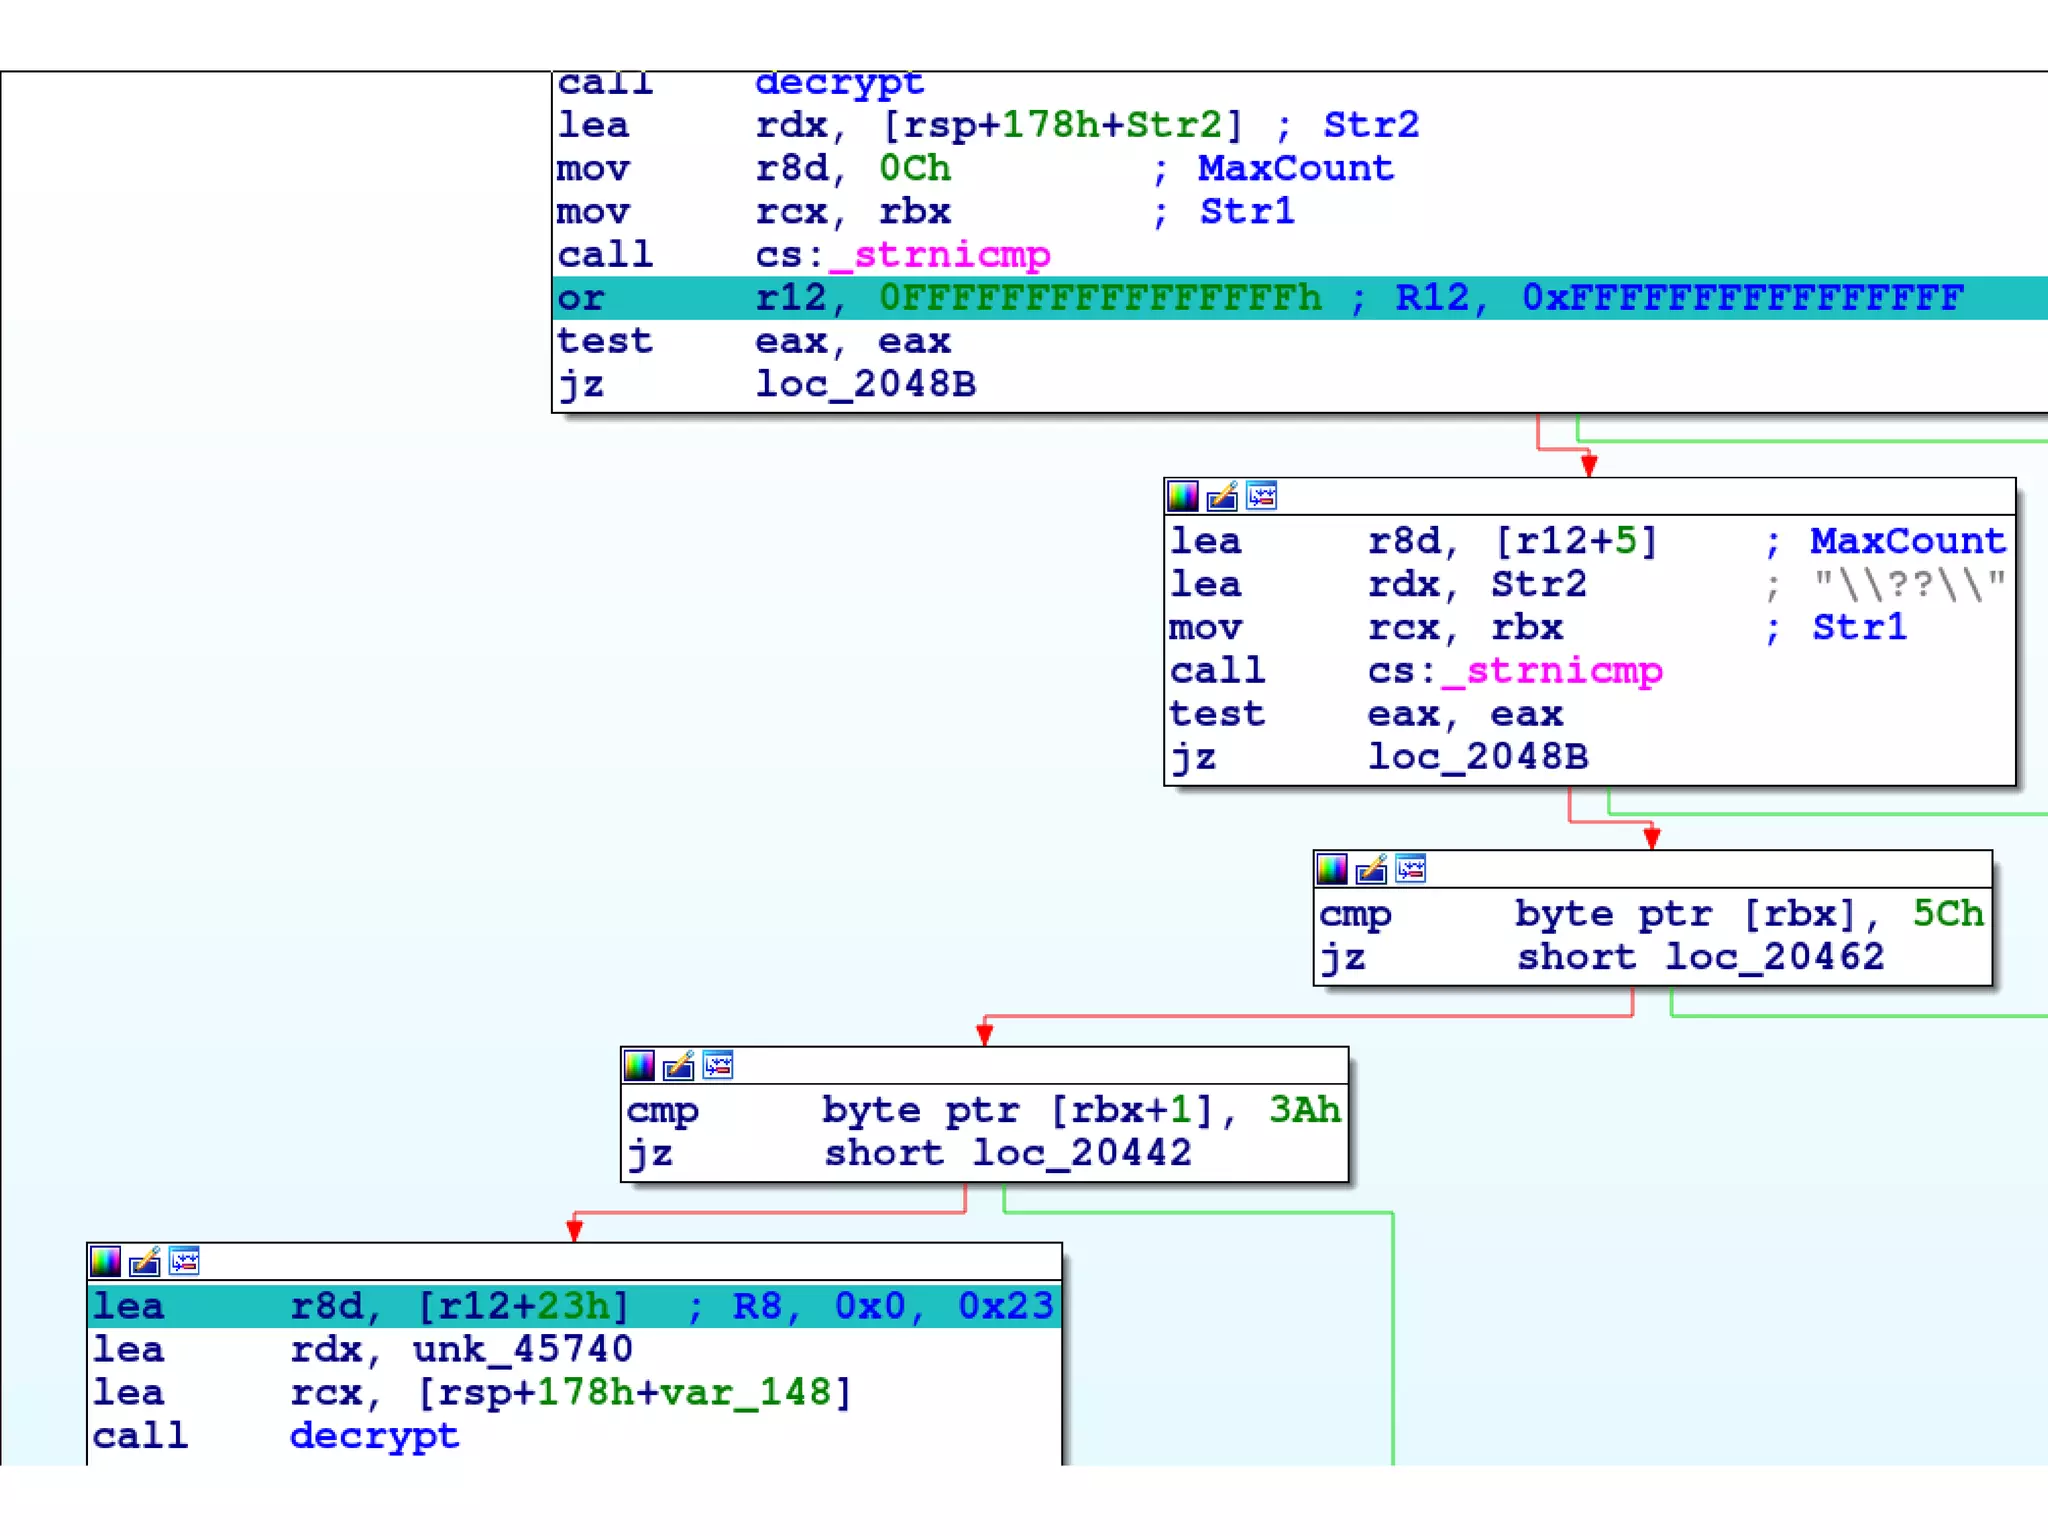Click _strnicmp call in second node
Viewport: 2048px width, 1536px height.
[x=1552, y=671]
